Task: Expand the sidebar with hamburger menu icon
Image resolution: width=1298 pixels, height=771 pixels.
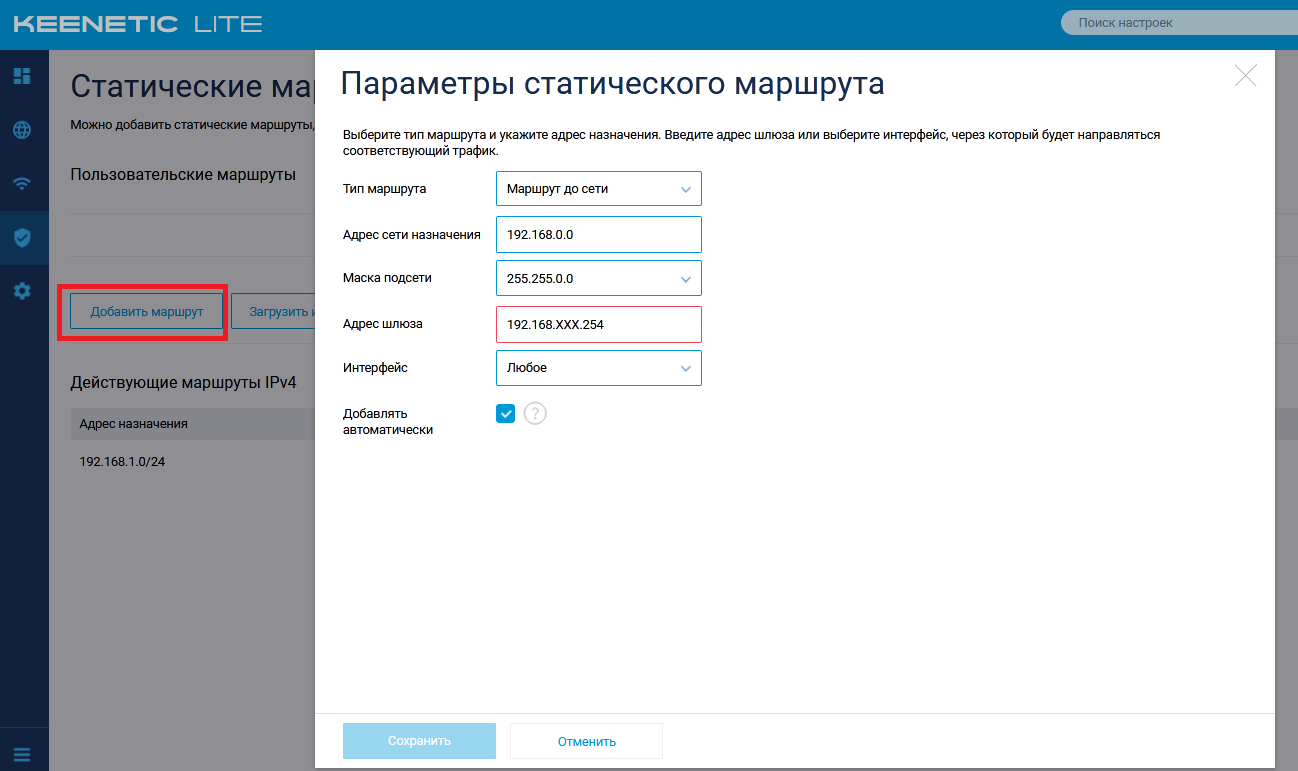Action: 22,754
